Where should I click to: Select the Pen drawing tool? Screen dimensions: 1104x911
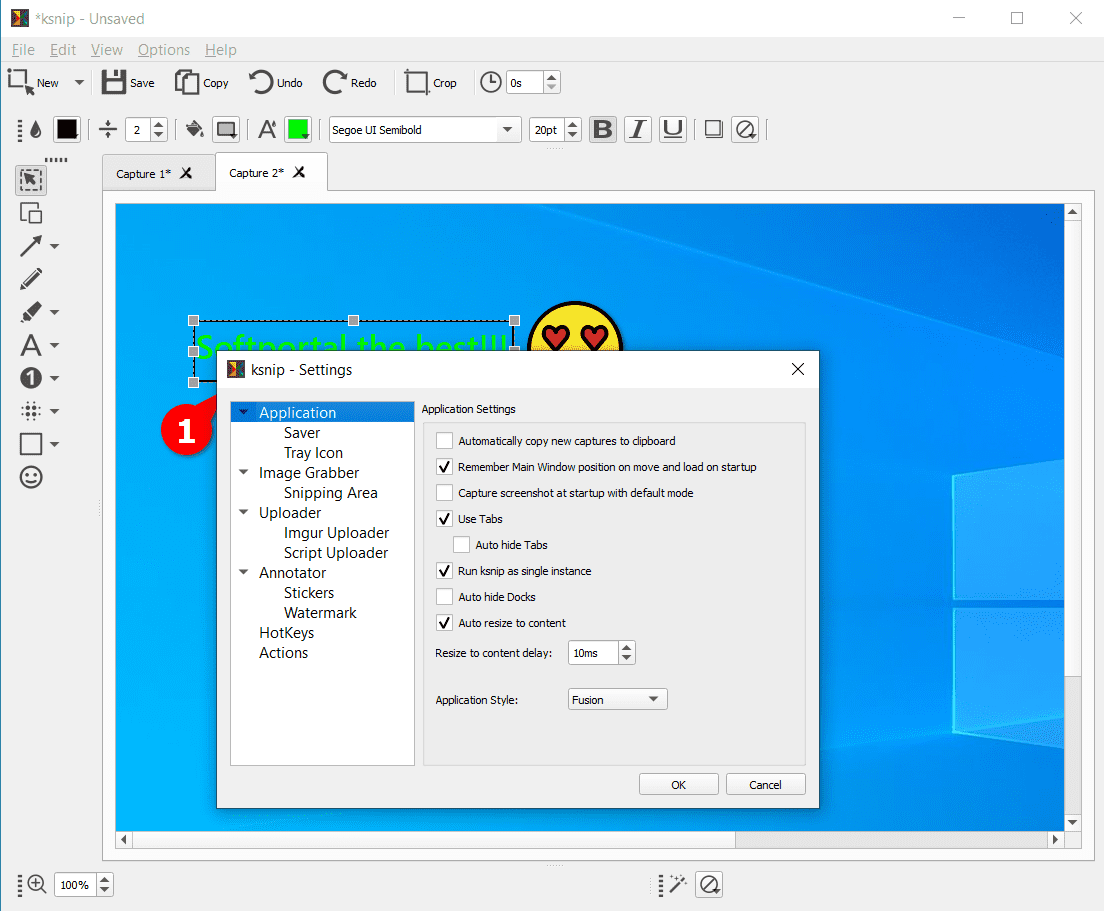(x=31, y=279)
